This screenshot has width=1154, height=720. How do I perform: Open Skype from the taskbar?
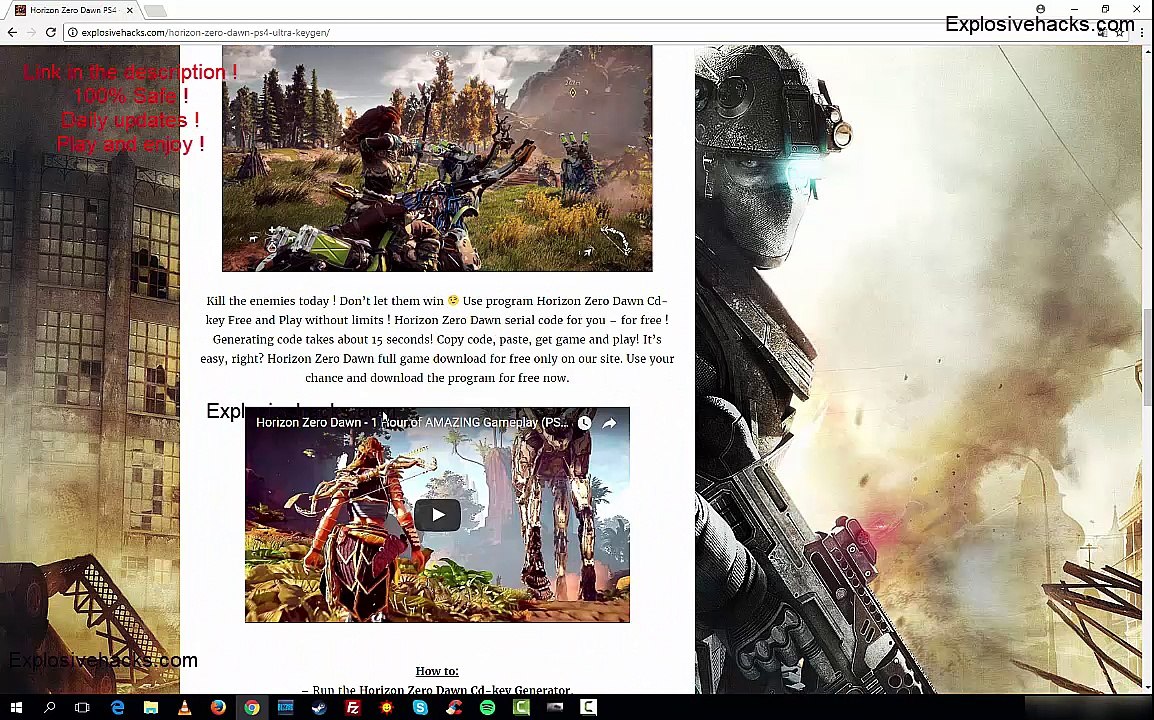click(420, 707)
